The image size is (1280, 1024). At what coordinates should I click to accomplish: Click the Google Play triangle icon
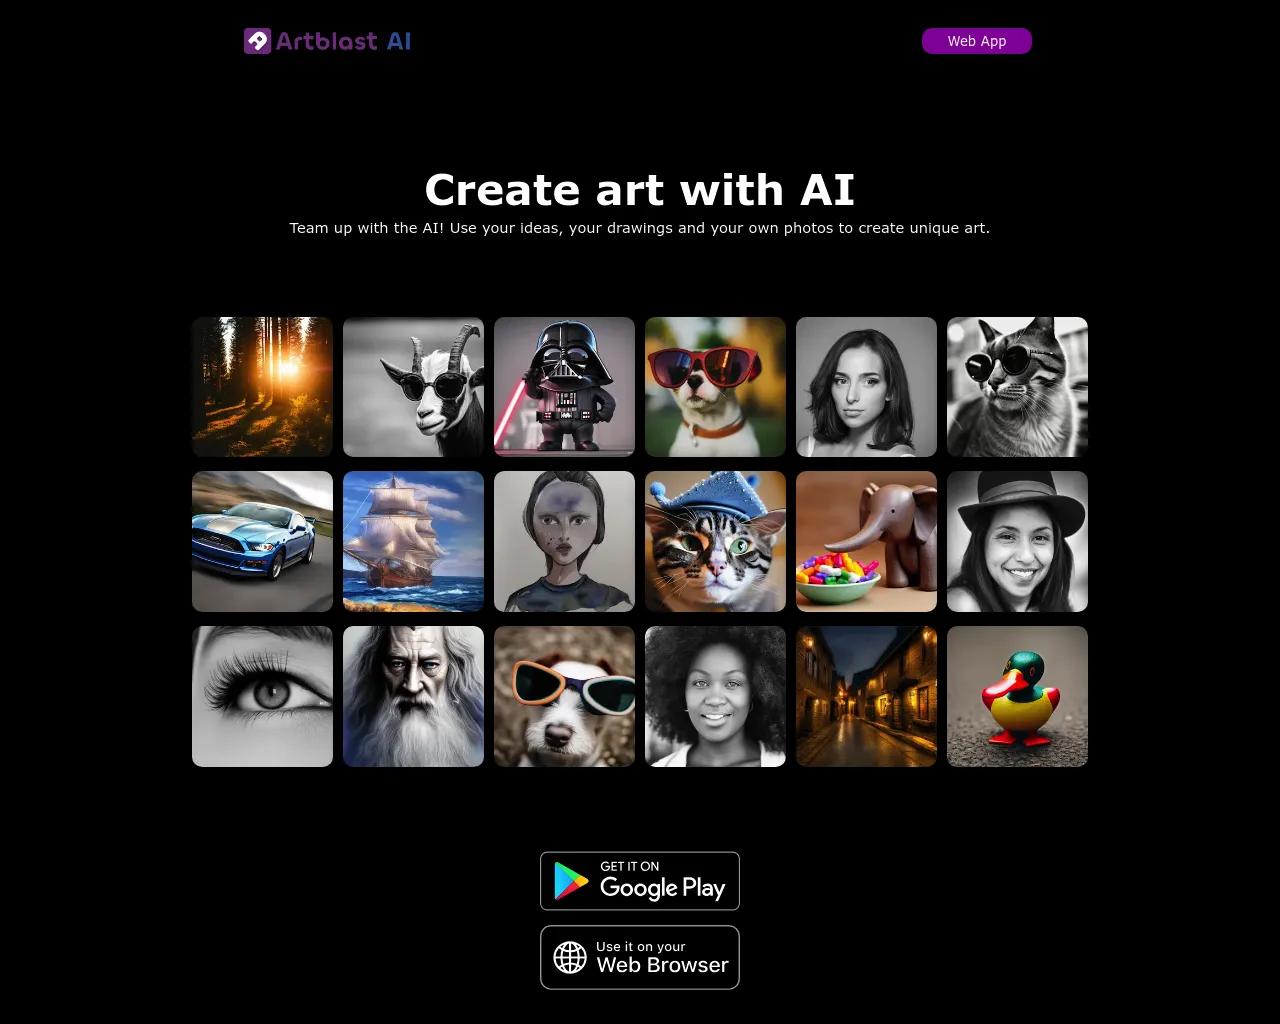[x=571, y=881]
